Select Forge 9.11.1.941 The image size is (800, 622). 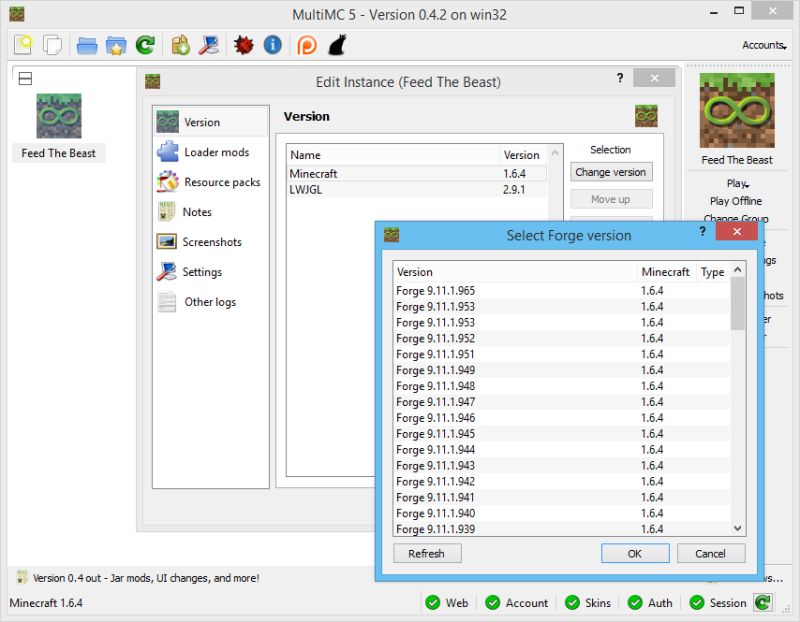563,497
